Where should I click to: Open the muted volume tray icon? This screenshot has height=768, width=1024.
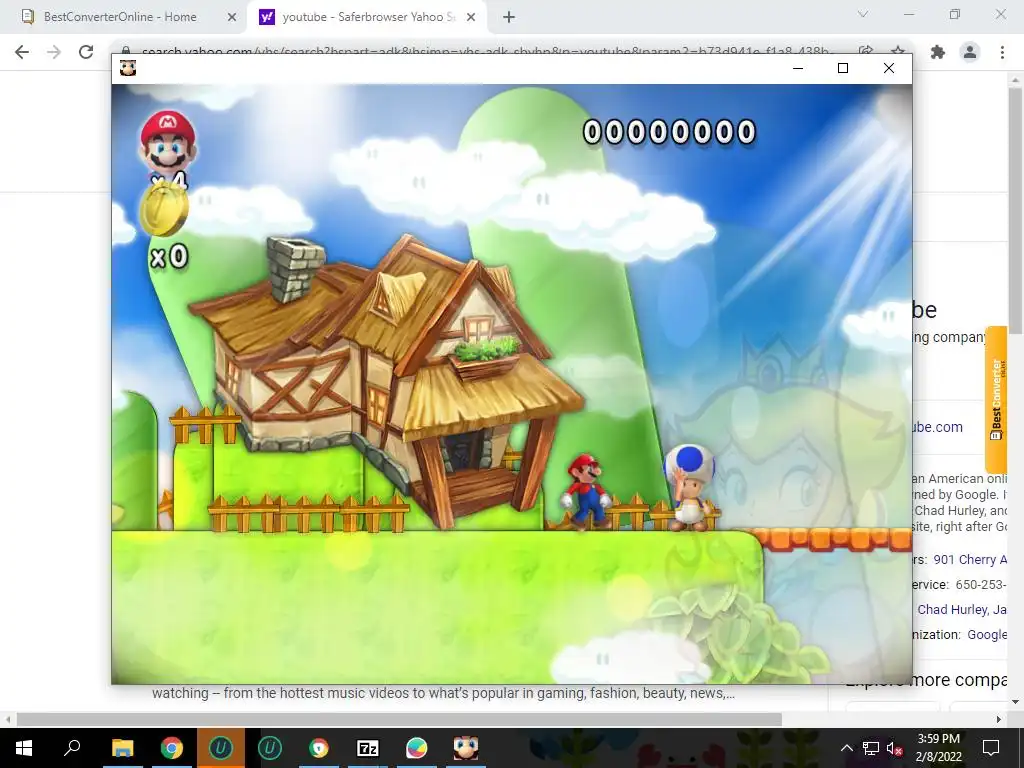pyautogui.click(x=894, y=748)
